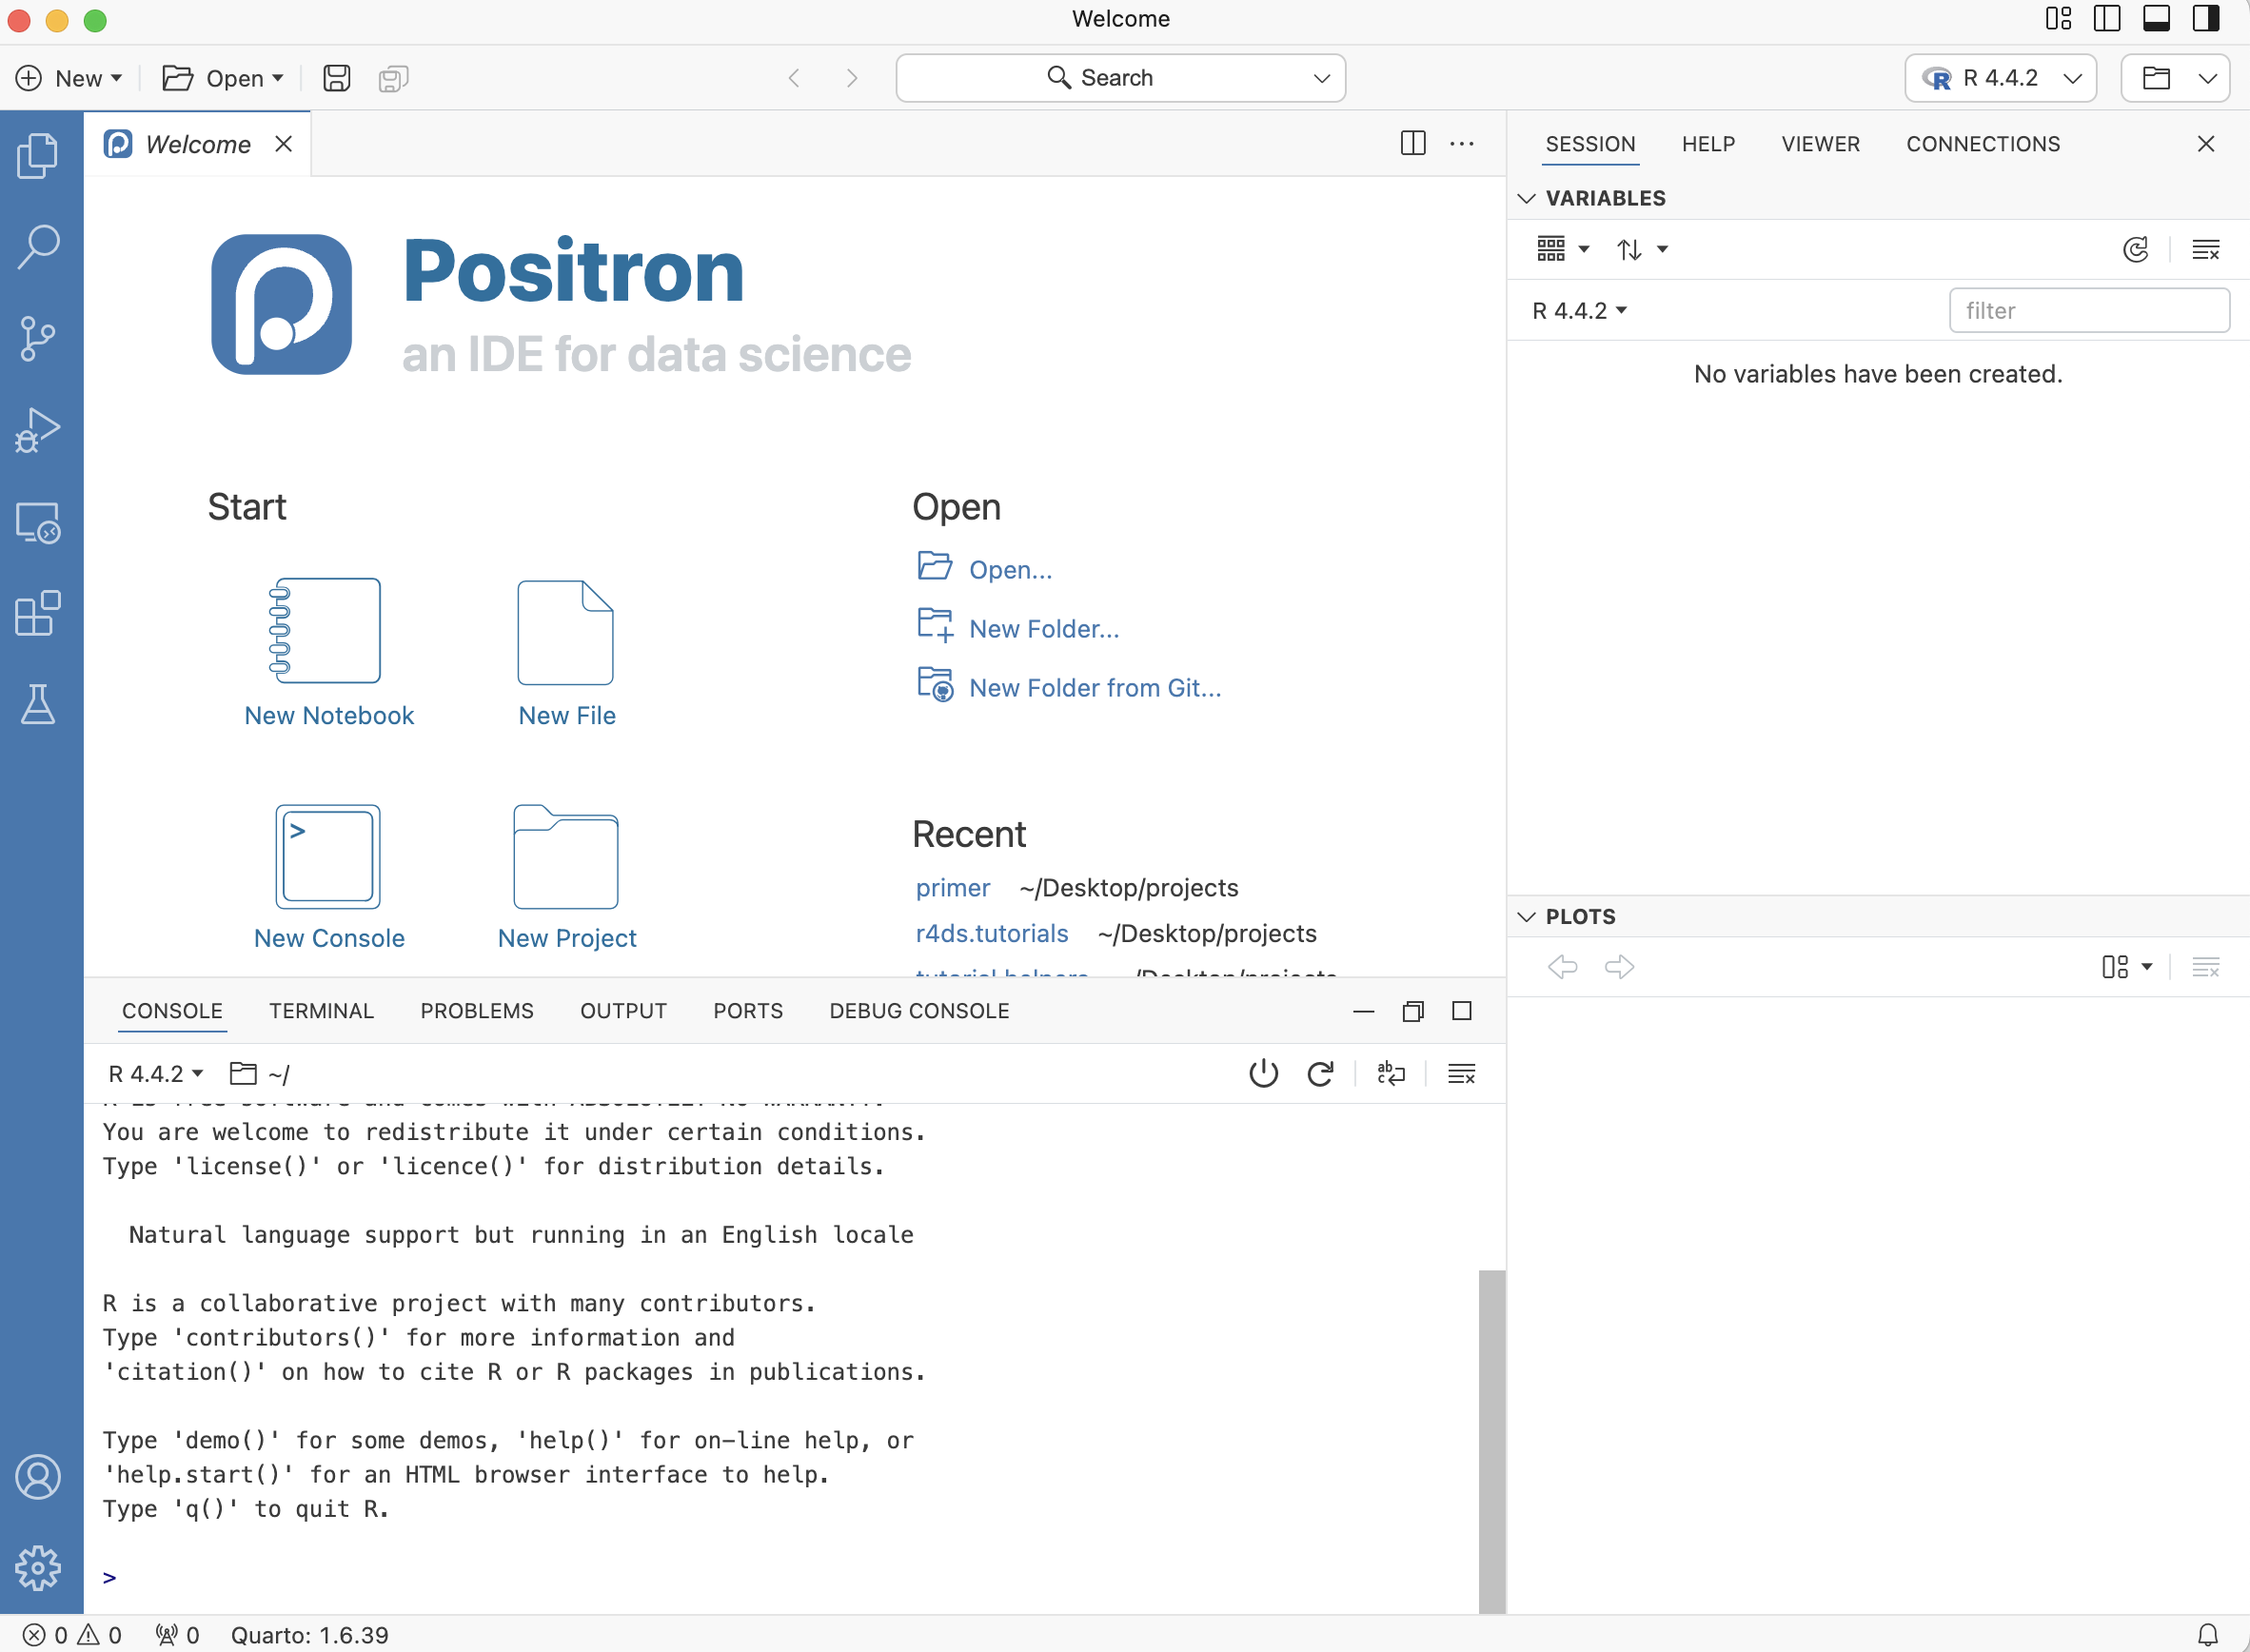
Task: Open the Search view in activity bar
Action: [x=39, y=246]
